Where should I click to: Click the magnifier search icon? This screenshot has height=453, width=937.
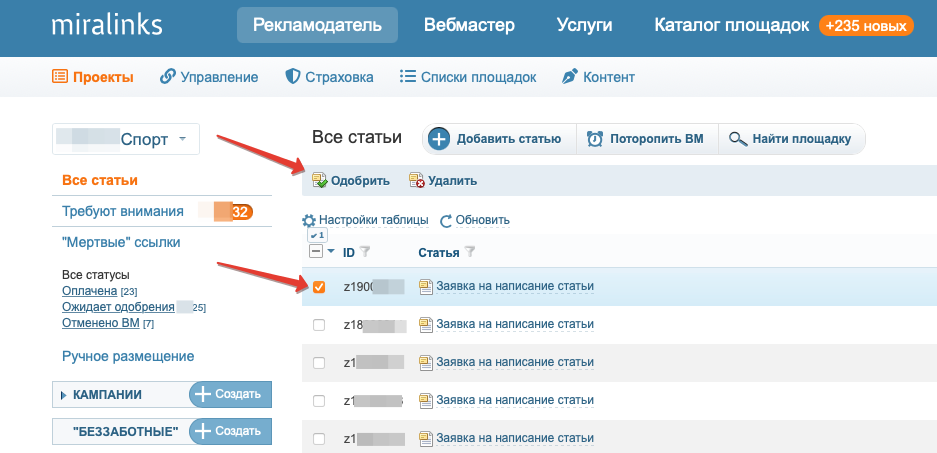738,140
